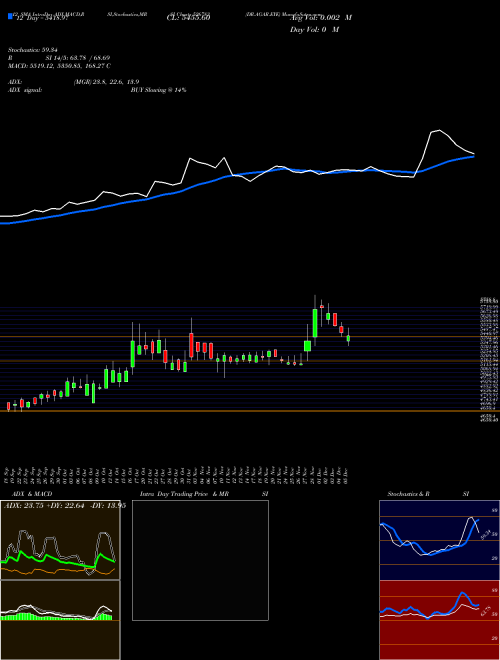Image resolution: width=500 pixels, height=660 pixels.
Task: Click the 'Day Vol: 0 M' value
Action: pos(314,30)
